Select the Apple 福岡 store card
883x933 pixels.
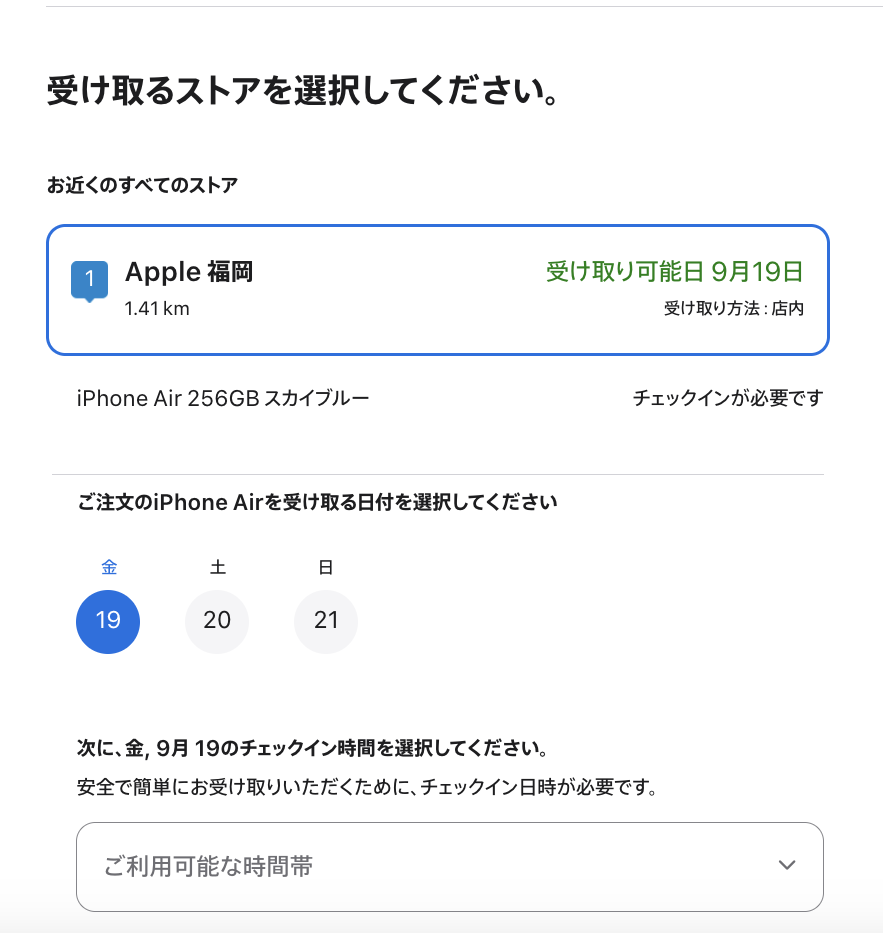click(438, 290)
